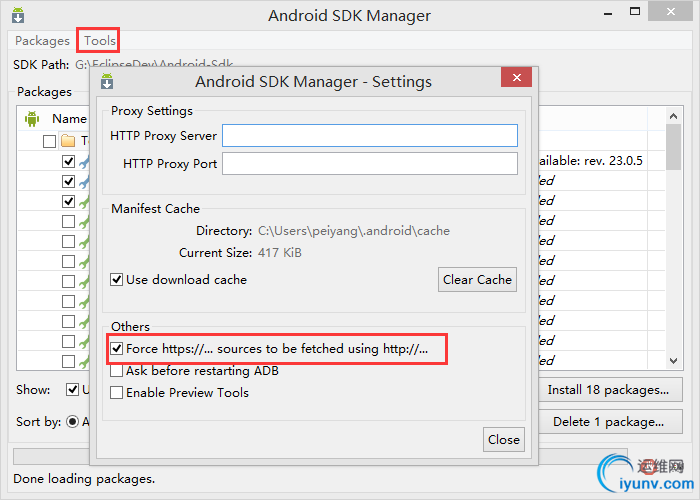Click the 417 KiB size value

pos(279,253)
